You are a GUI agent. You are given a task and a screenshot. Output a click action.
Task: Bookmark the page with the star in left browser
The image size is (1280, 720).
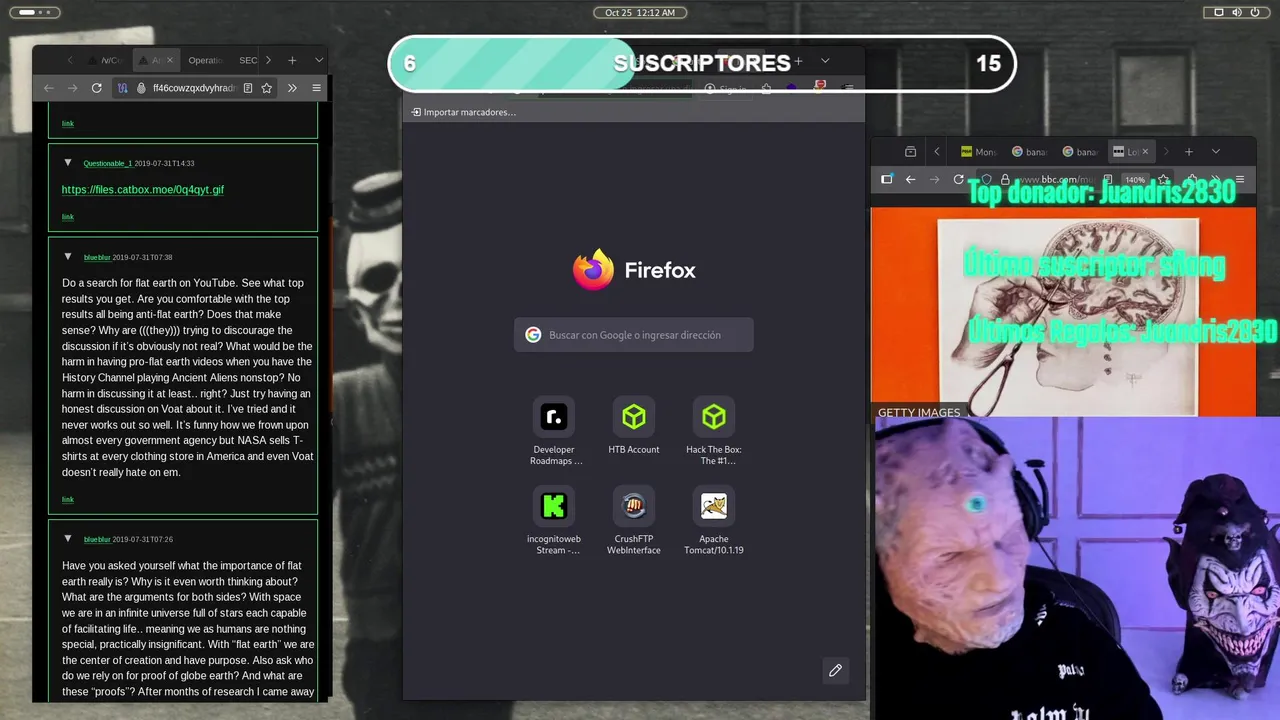coord(267,88)
